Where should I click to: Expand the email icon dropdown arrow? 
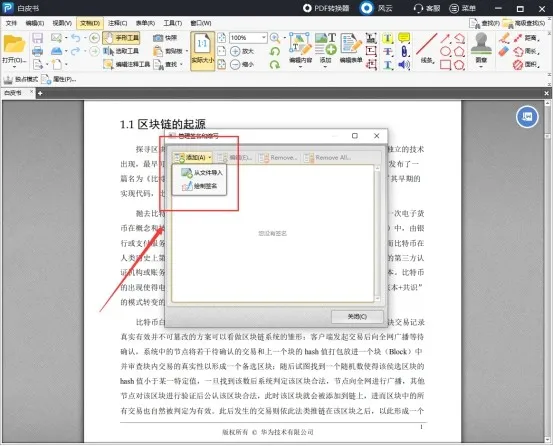point(66,38)
